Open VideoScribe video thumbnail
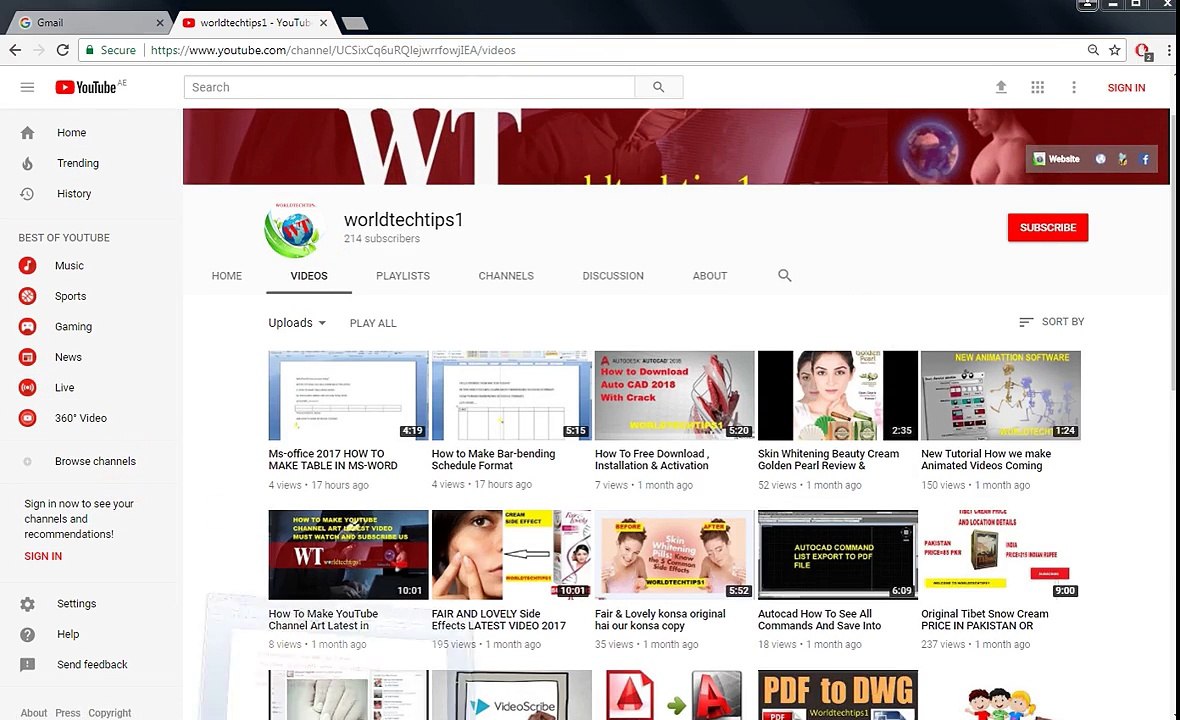This screenshot has height=720, width=1180. 512,695
